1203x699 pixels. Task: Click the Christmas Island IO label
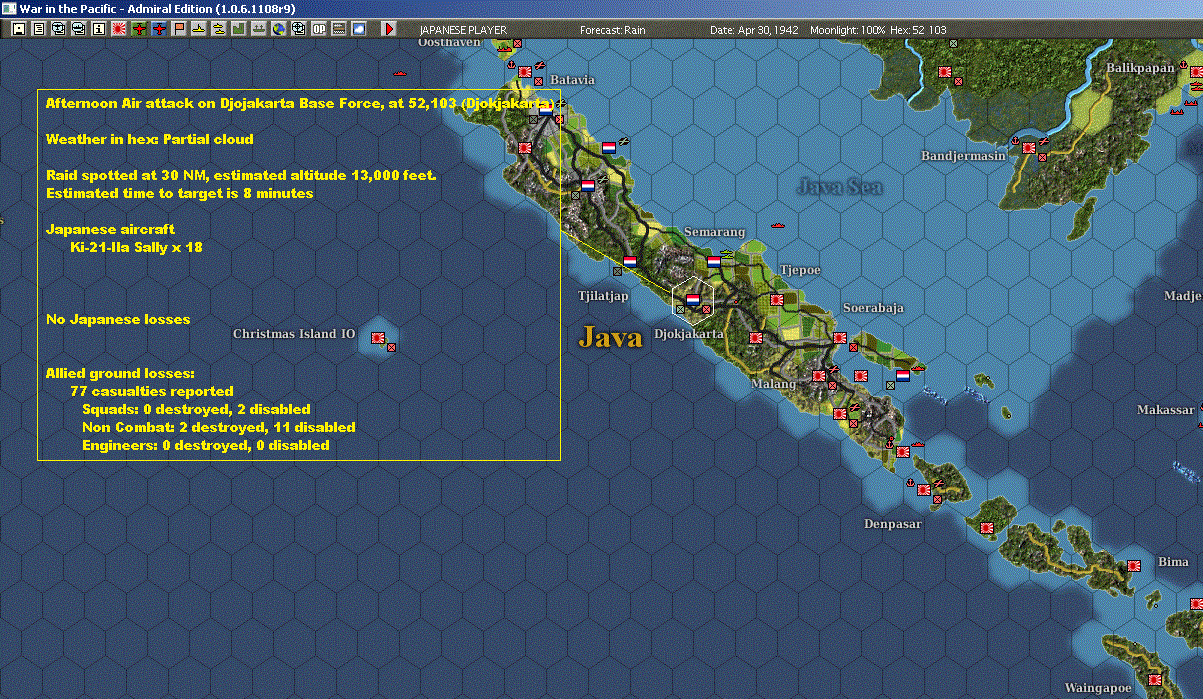[x=294, y=334]
